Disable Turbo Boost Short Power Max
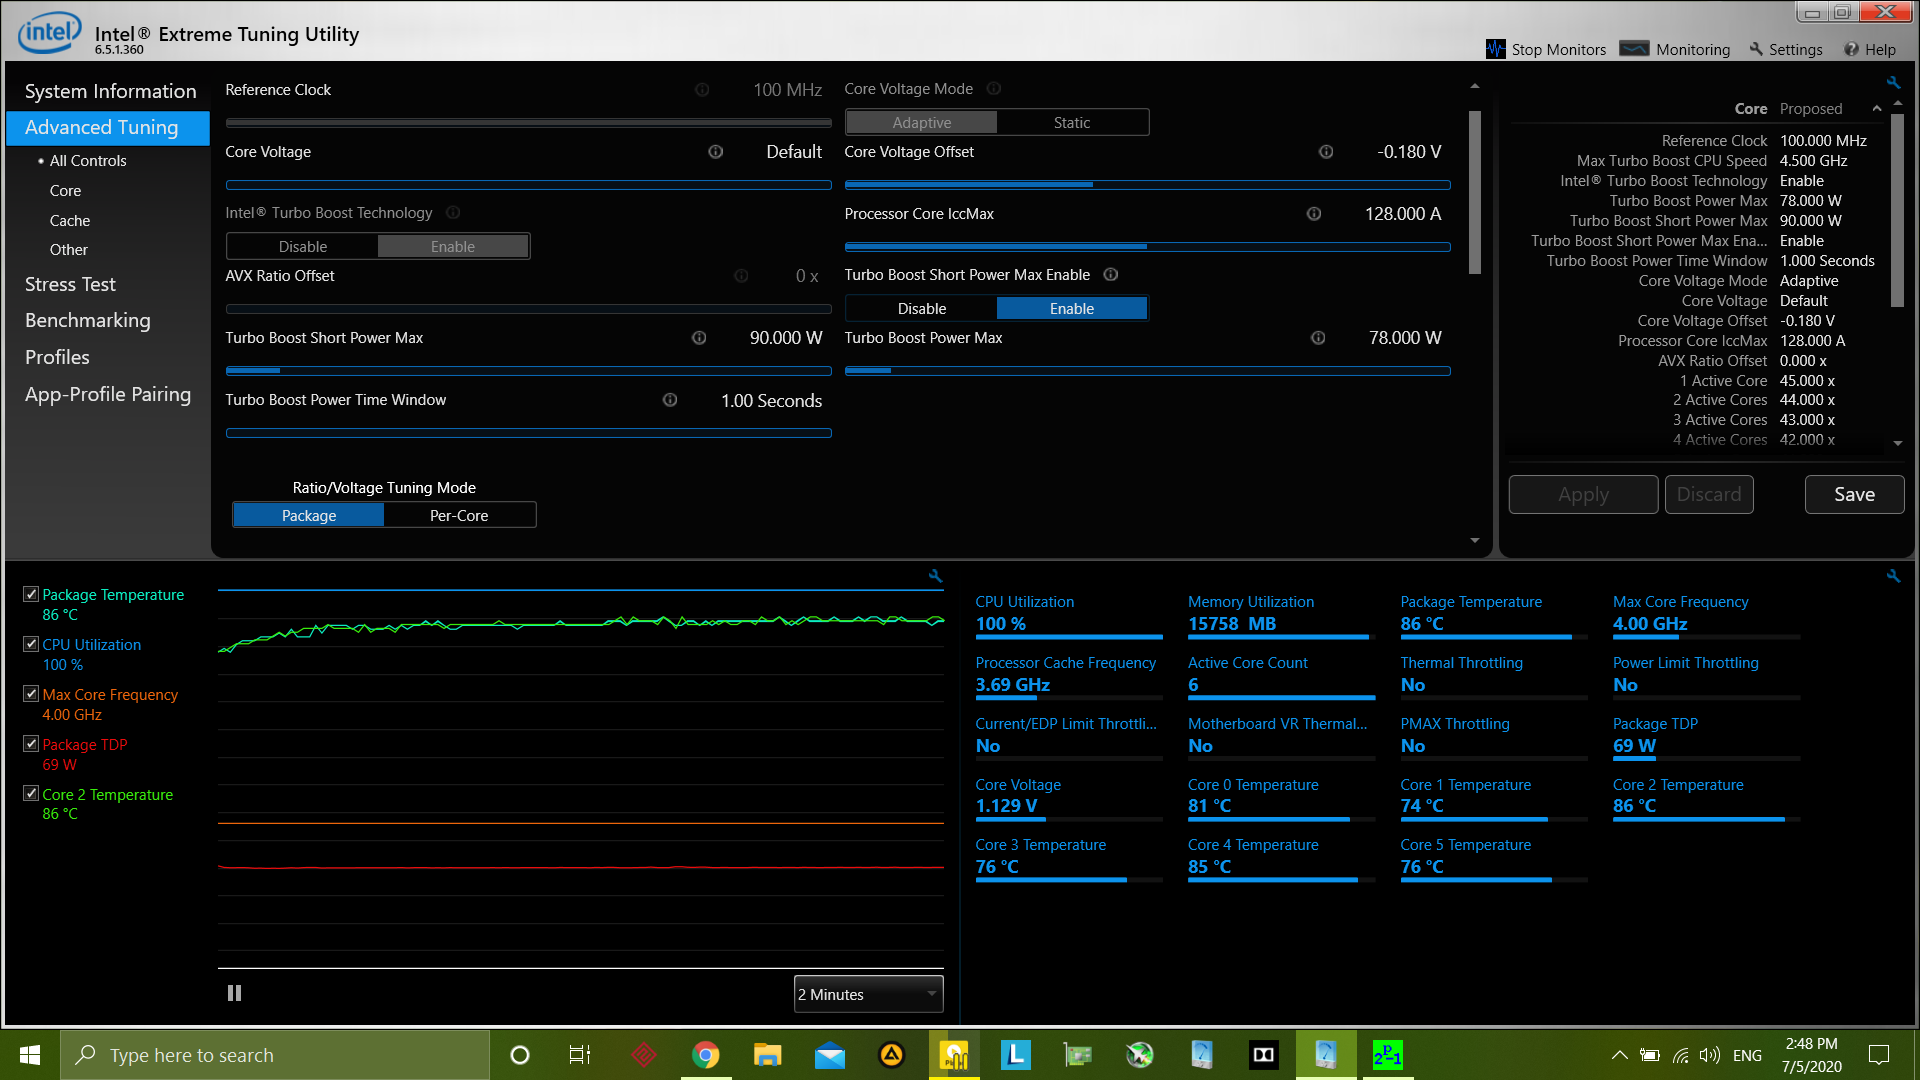The width and height of the screenshot is (1920, 1080). click(922, 308)
